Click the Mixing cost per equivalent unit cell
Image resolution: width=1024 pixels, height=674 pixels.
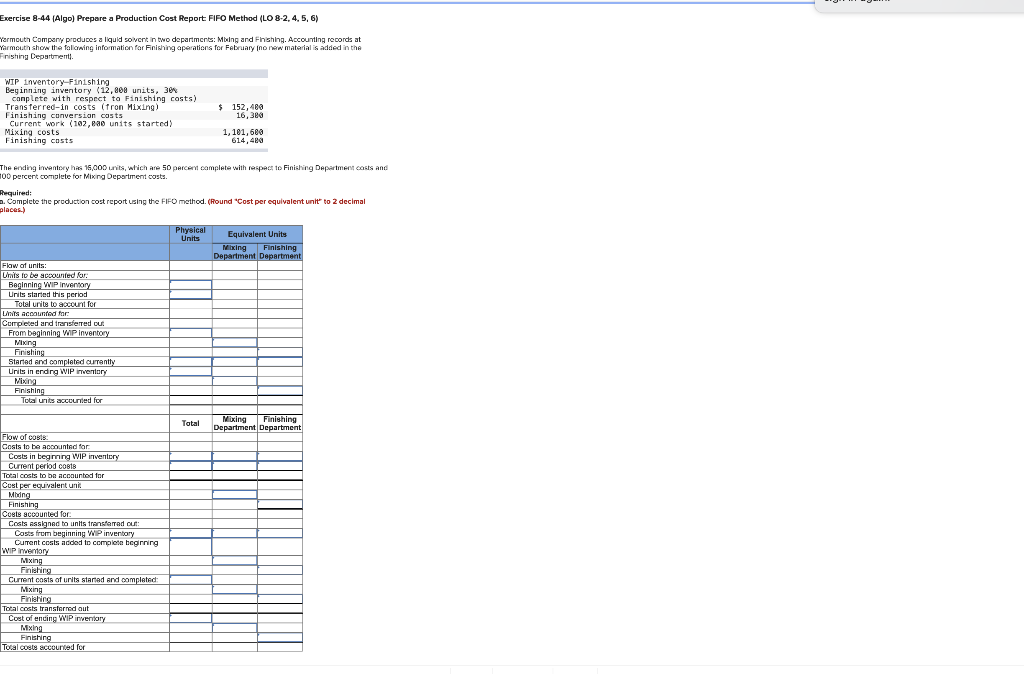(234, 495)
